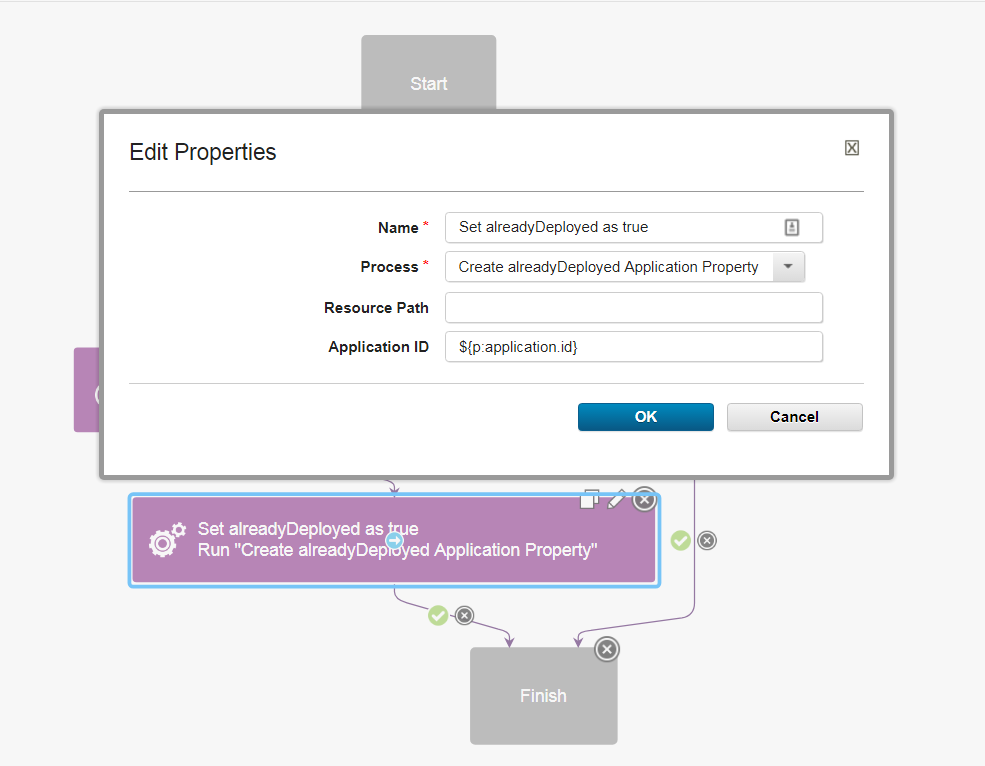Screen dimensions: 985x766
Task: Click the blue arrow connector on the step
Action: 395,541
